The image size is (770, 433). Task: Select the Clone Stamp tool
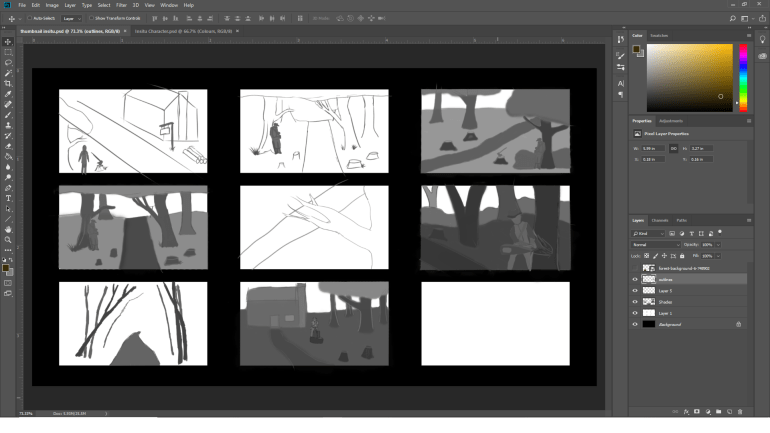point(8,125)
